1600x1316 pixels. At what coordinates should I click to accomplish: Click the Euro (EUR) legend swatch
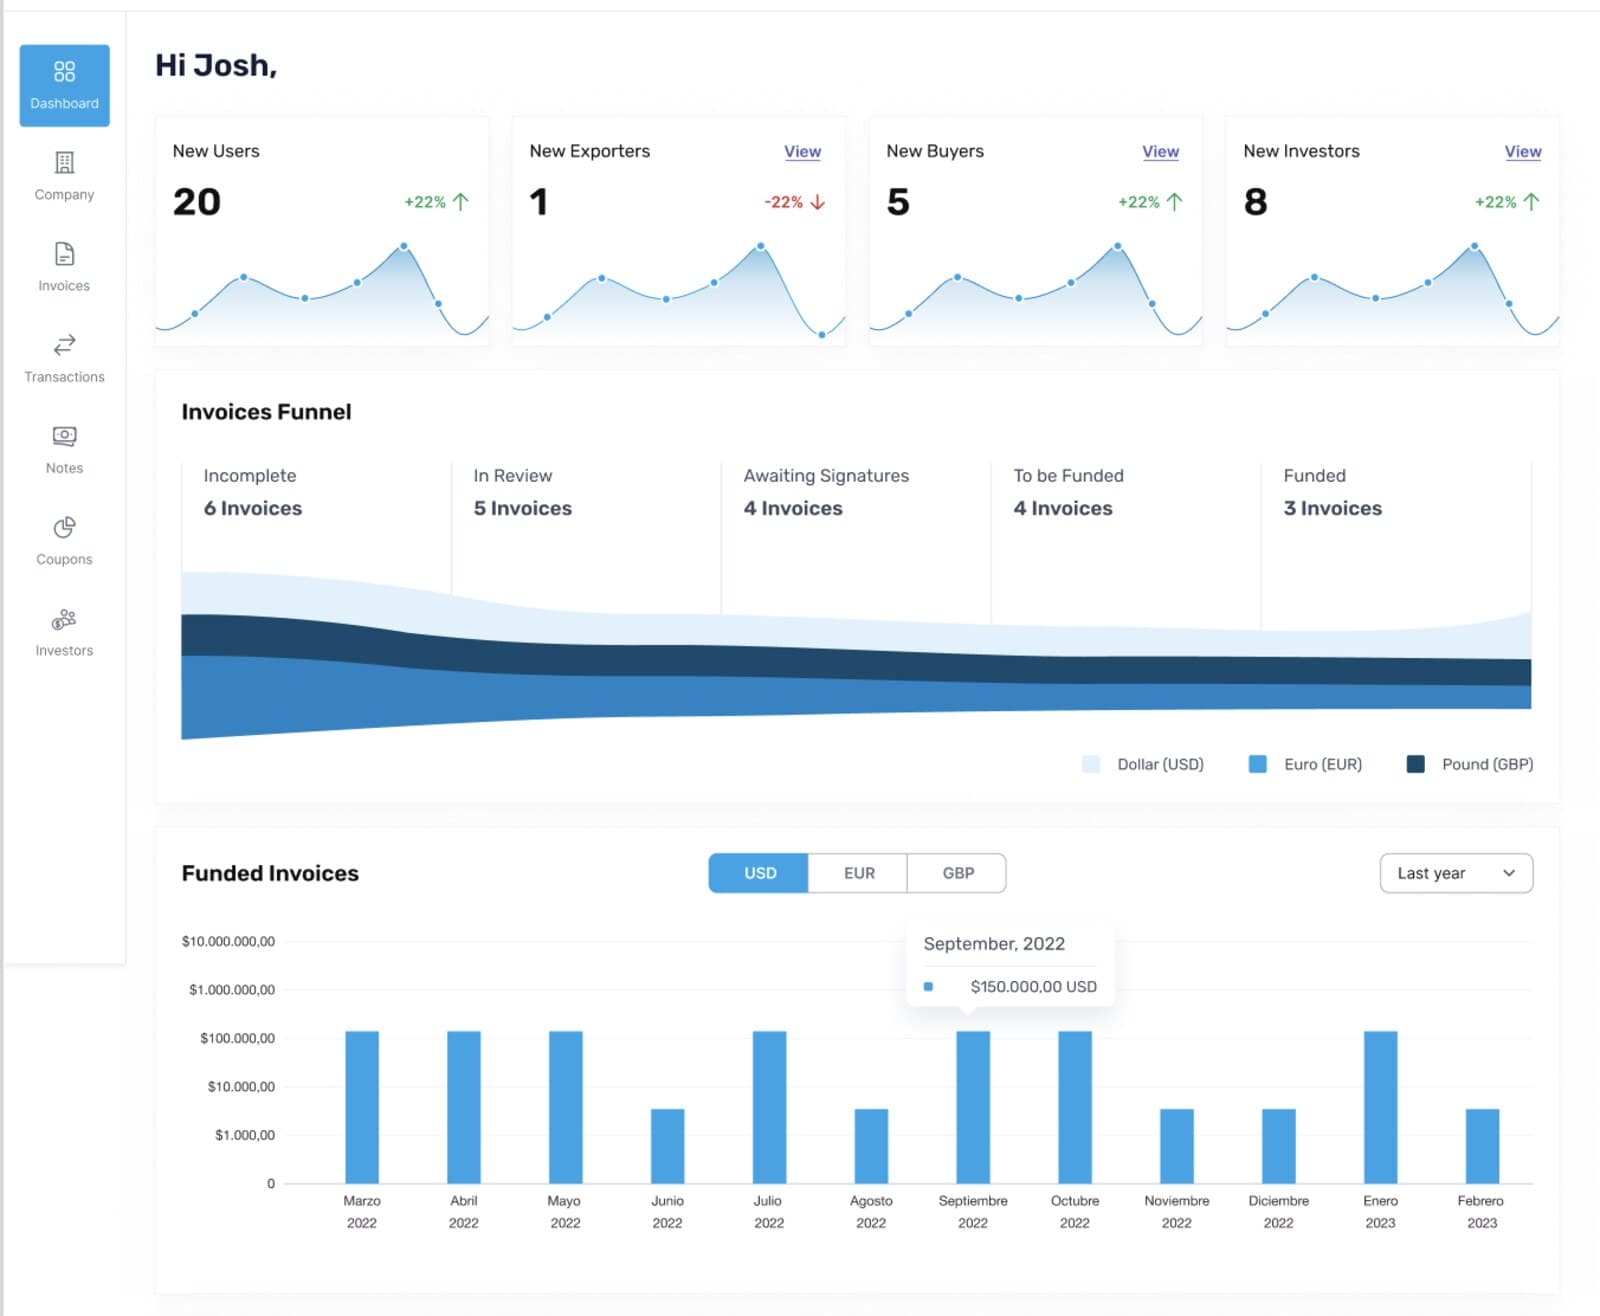pyautogui.click(x=1258, y=764)
